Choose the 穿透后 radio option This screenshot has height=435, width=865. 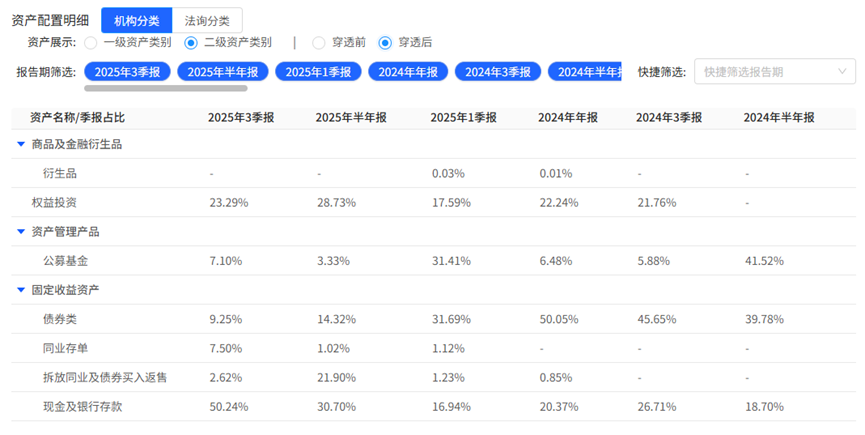385,43
